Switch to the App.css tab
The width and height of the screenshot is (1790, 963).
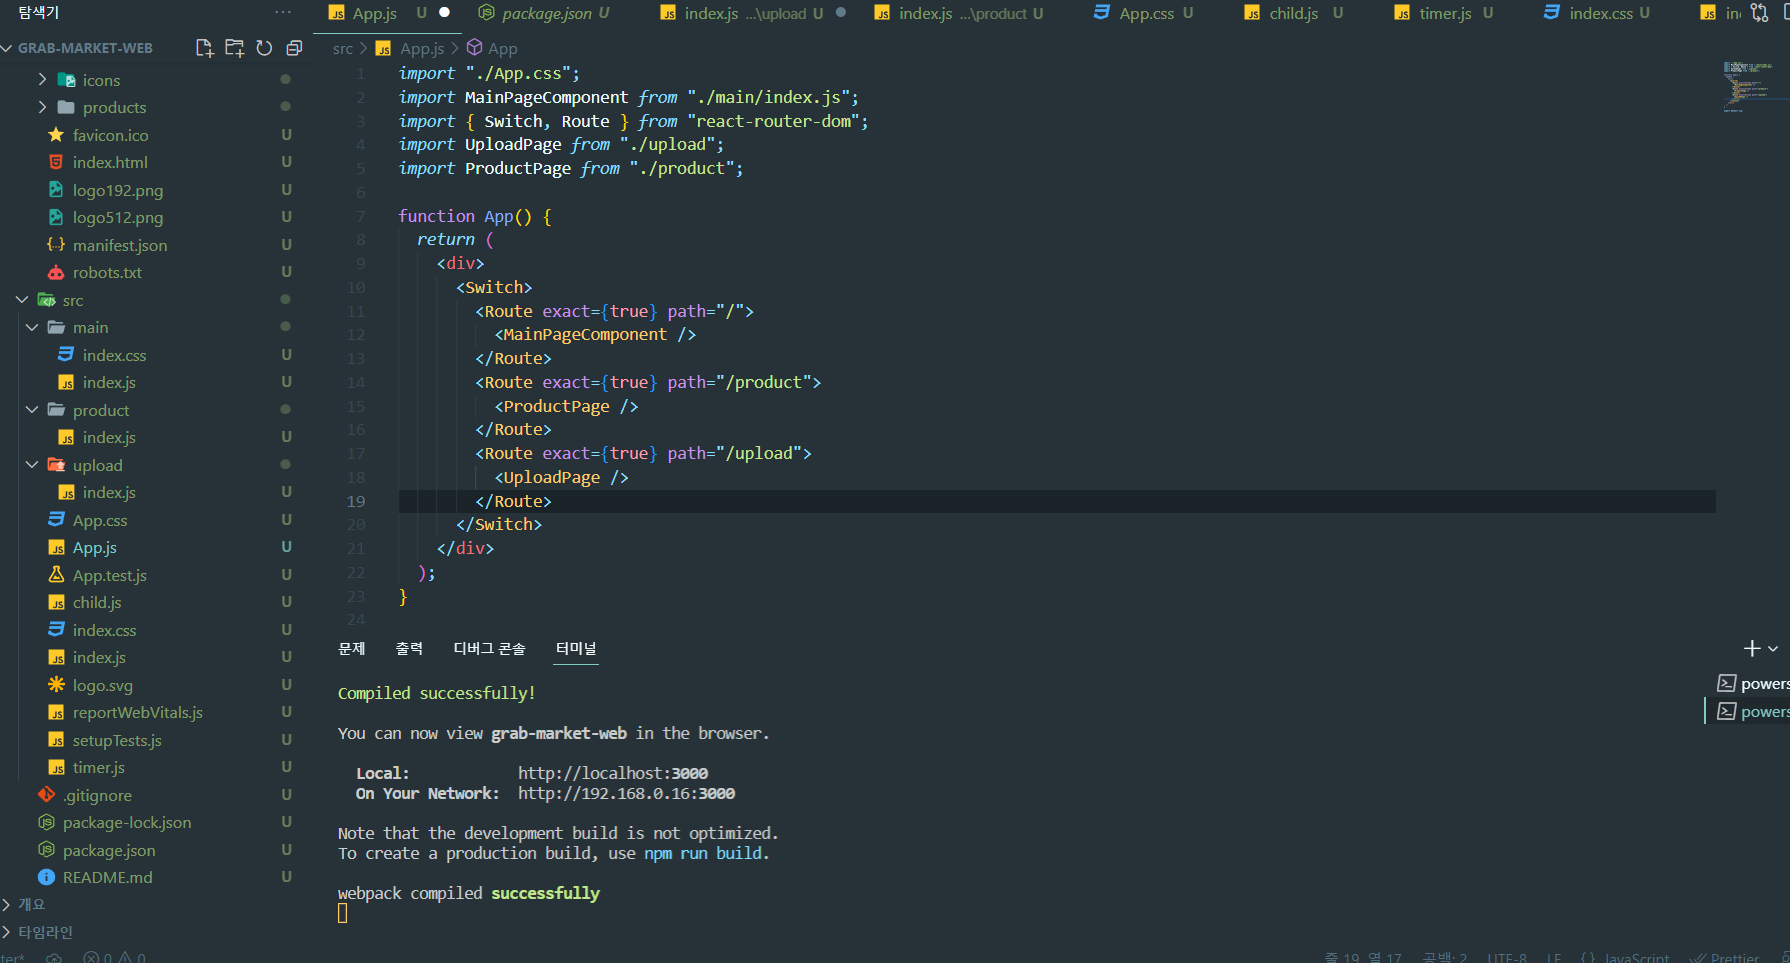1146,13
